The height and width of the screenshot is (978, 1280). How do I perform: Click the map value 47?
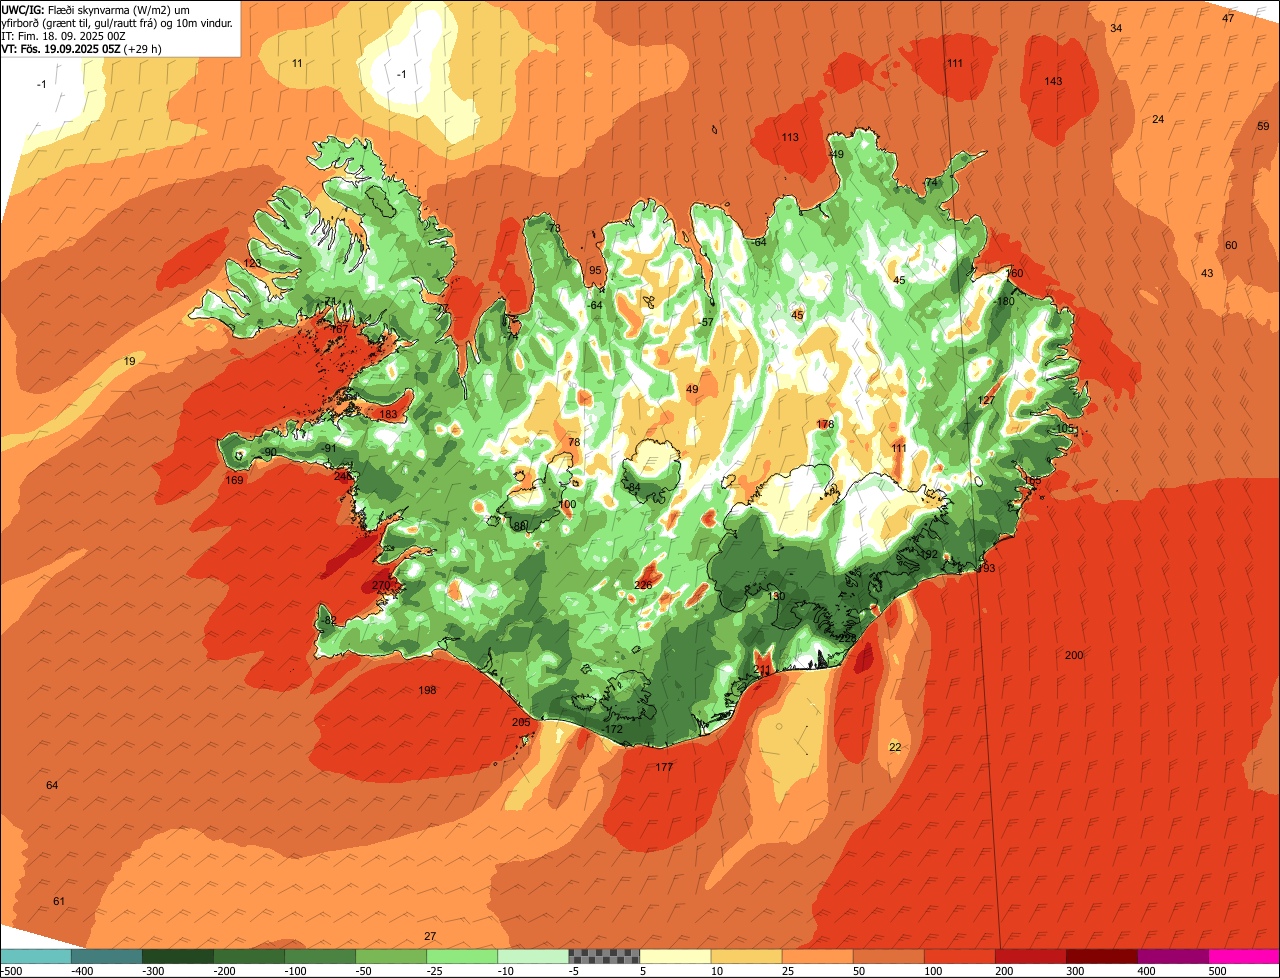tap(1228, 18)
